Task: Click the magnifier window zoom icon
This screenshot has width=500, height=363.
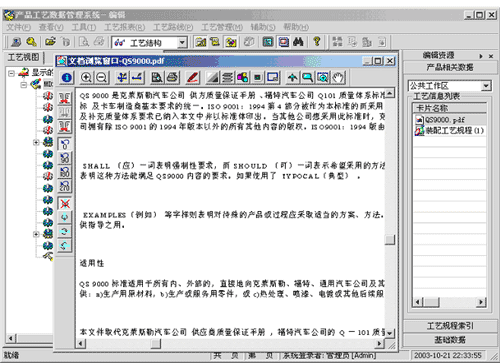Action: click(x=307, y=78)
